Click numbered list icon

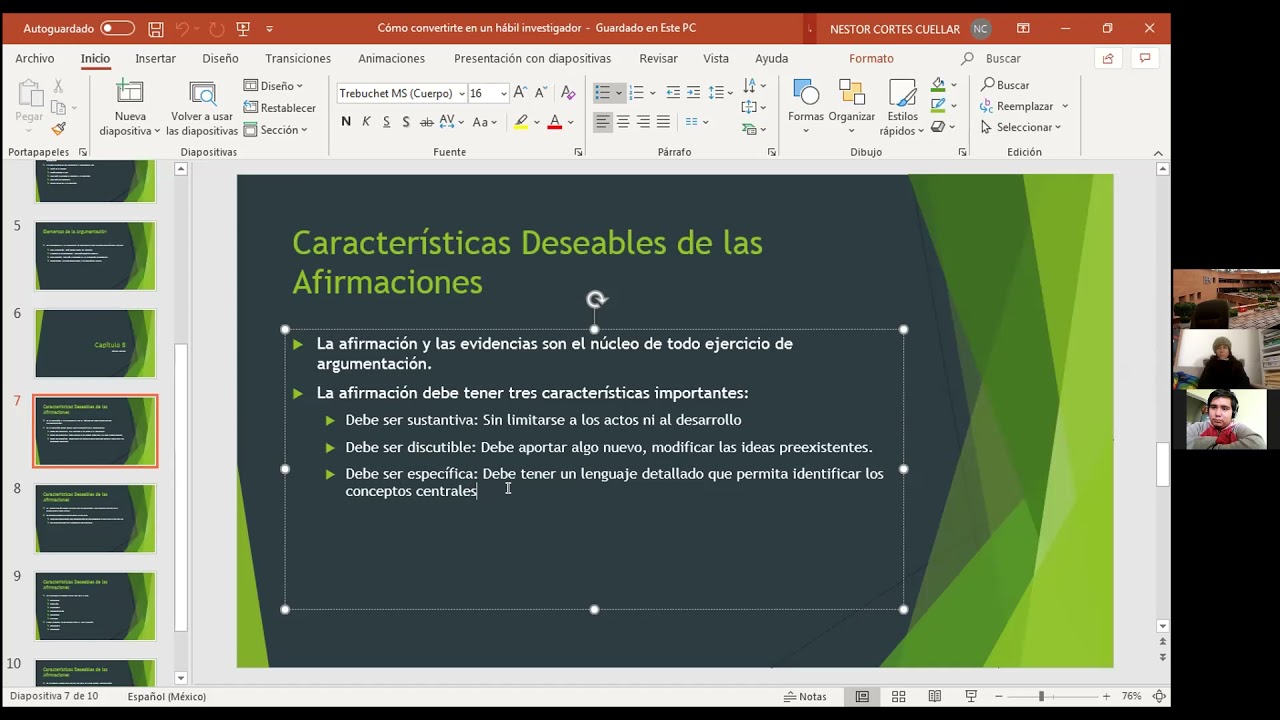click(x=636, y=93)
